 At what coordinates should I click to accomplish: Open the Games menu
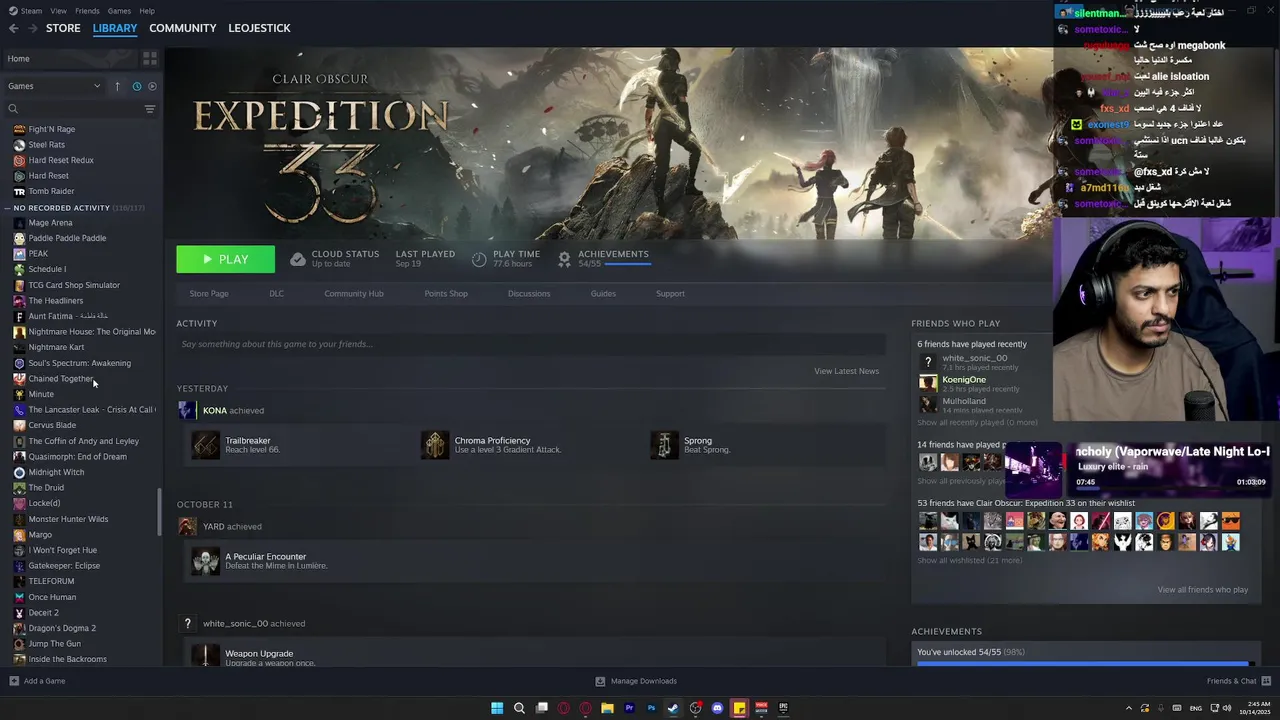point(119,11)
